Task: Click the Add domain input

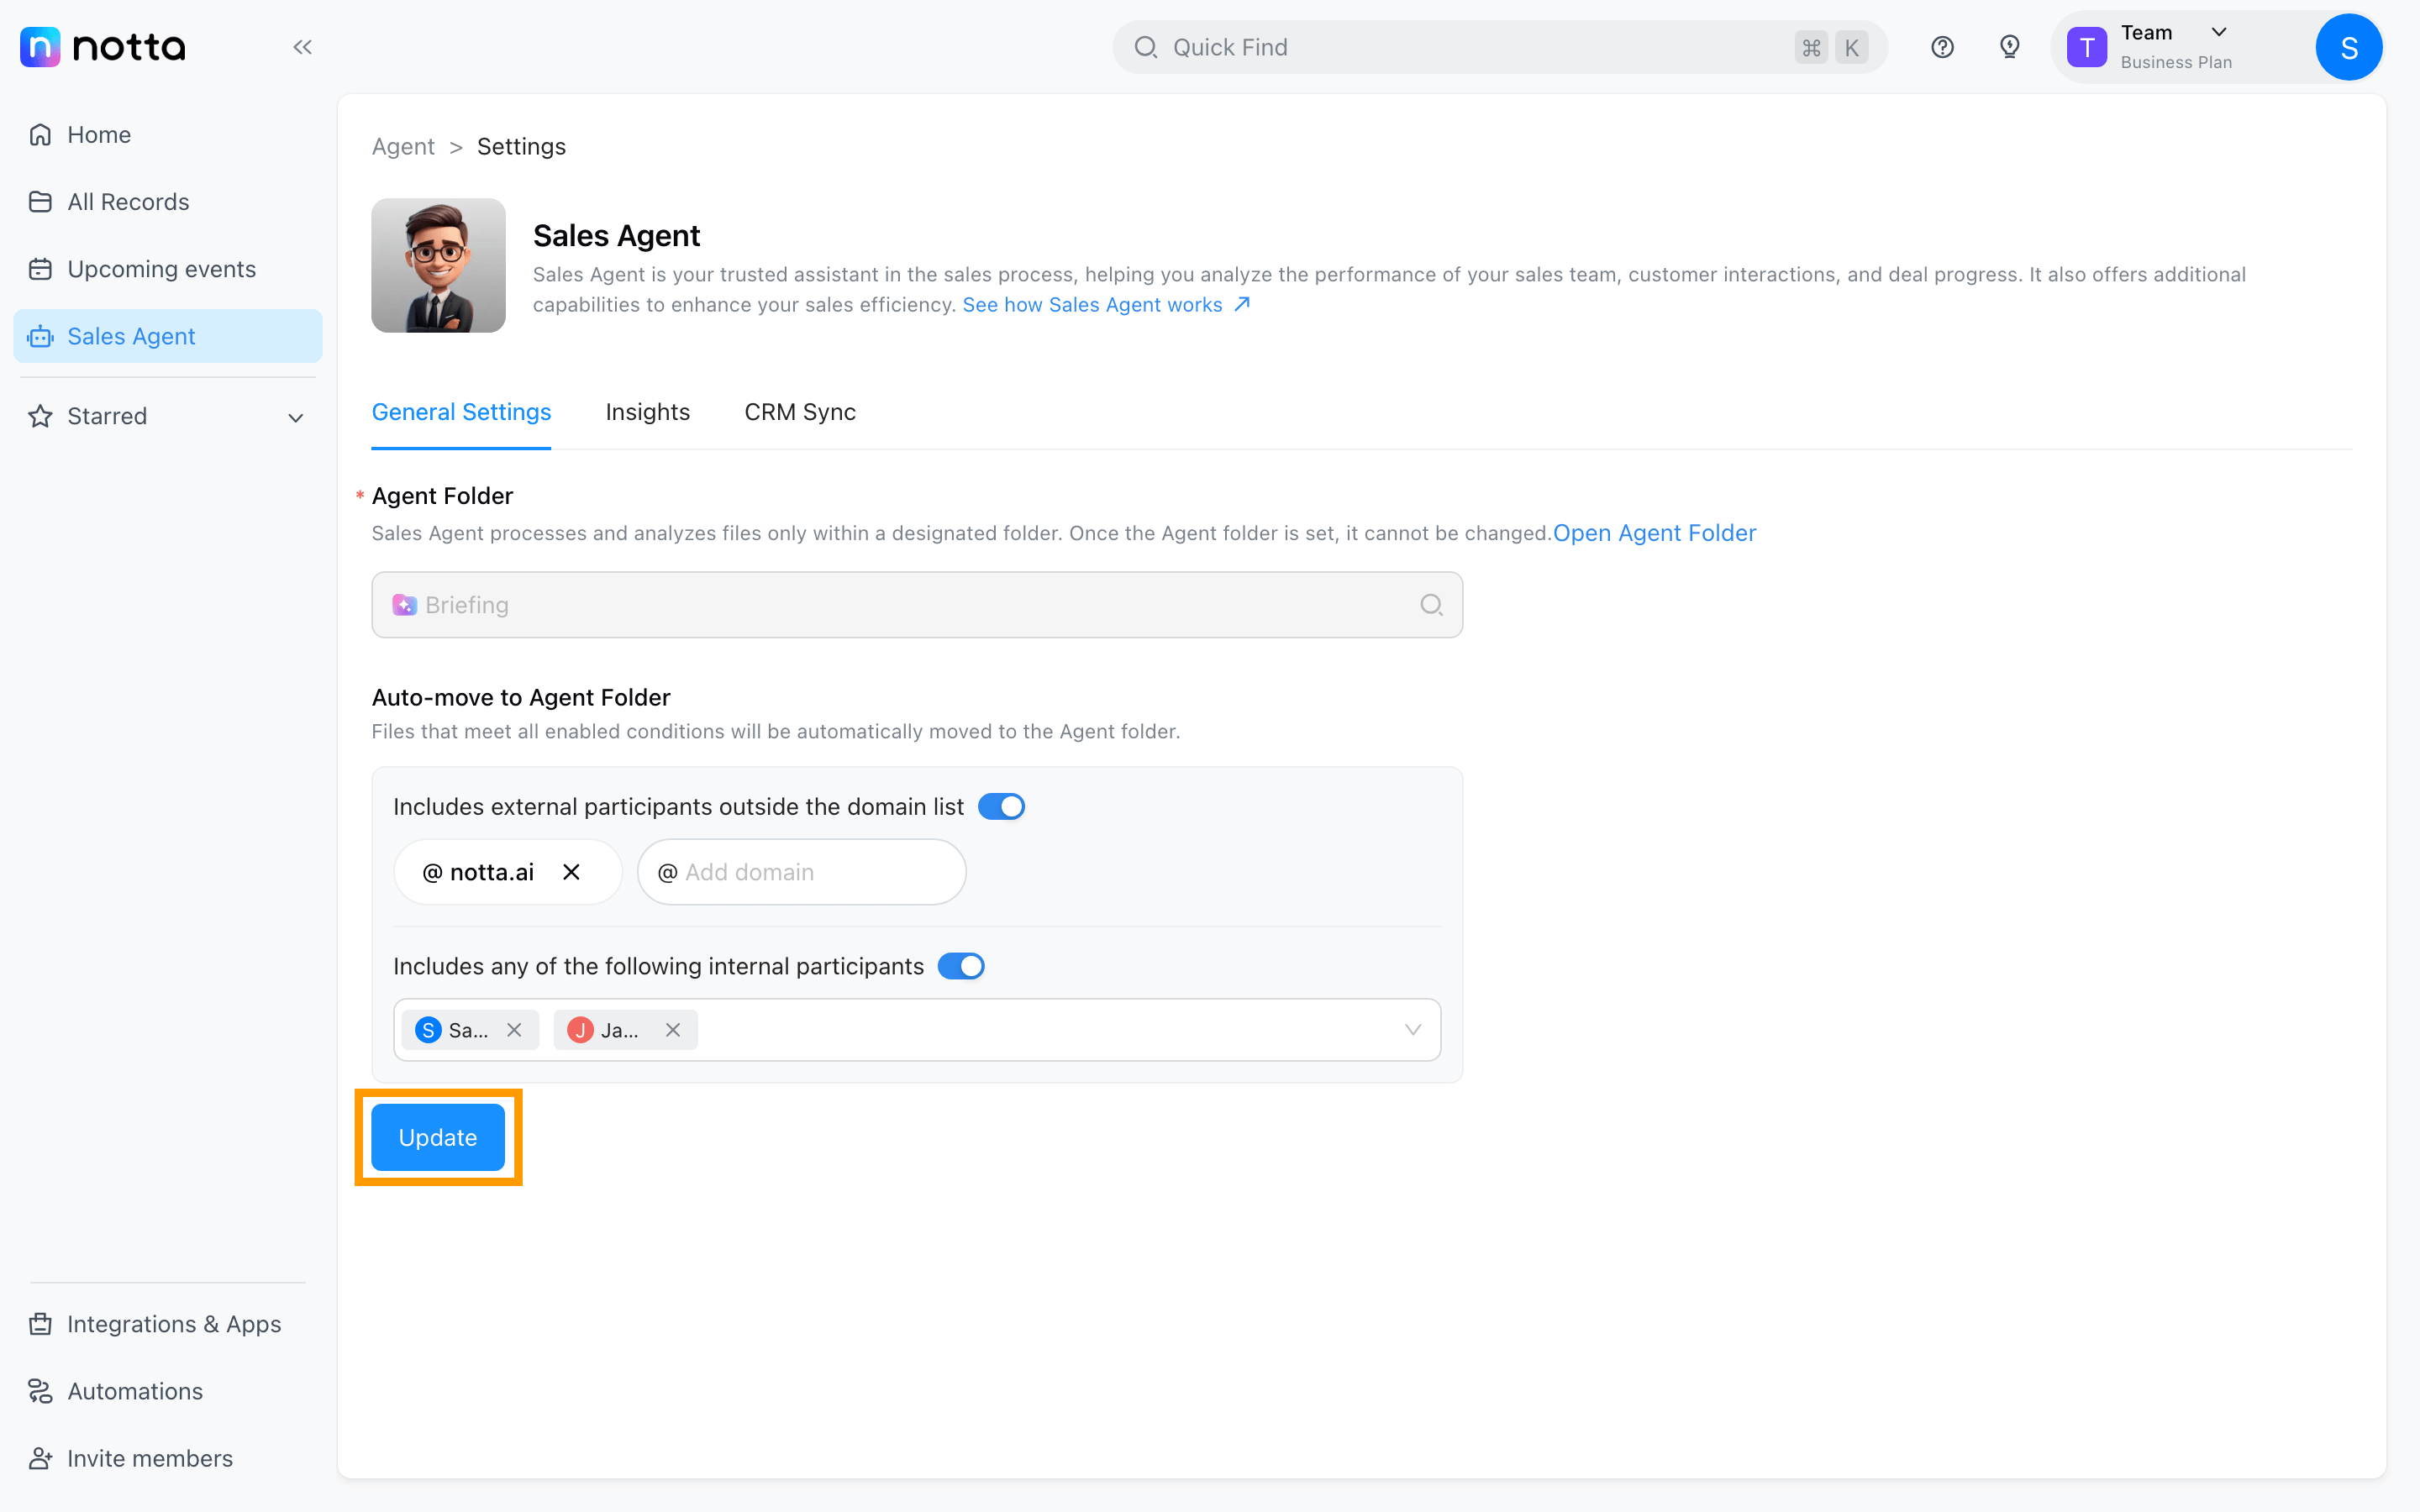Action: (x=802, y=872)
